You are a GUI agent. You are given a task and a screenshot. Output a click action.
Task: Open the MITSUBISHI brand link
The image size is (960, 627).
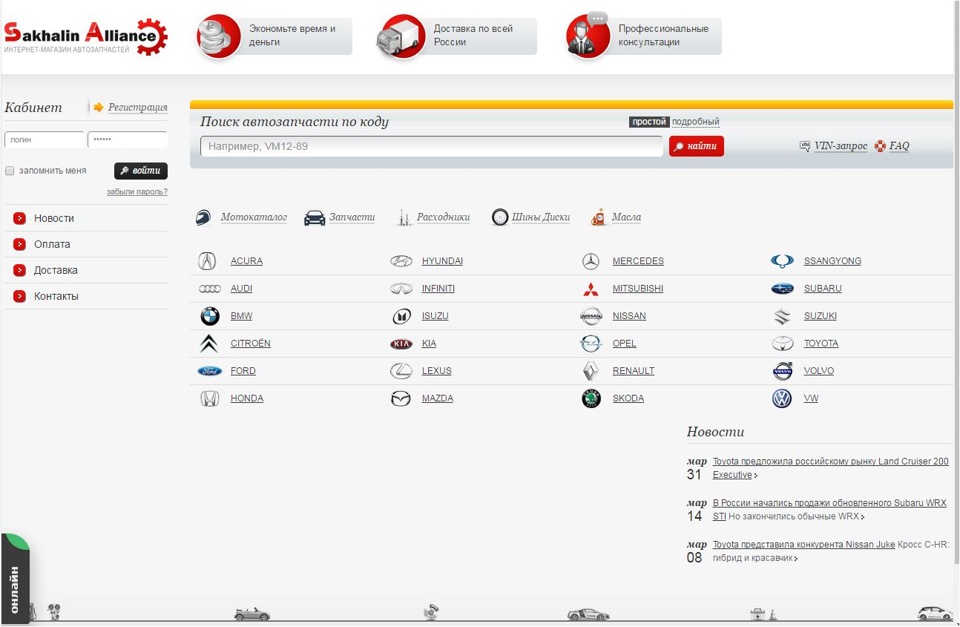pyautogui.click(x=637, y=288)
